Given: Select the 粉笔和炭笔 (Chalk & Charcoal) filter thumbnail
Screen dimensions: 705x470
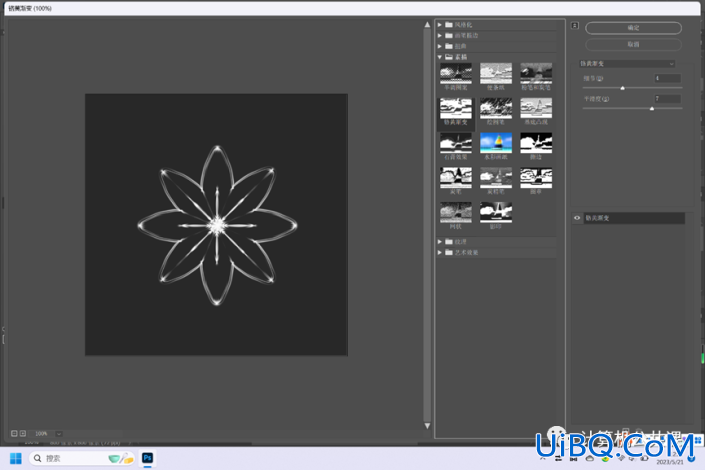Looking at the screenshot, I should [x=536, y=73].
